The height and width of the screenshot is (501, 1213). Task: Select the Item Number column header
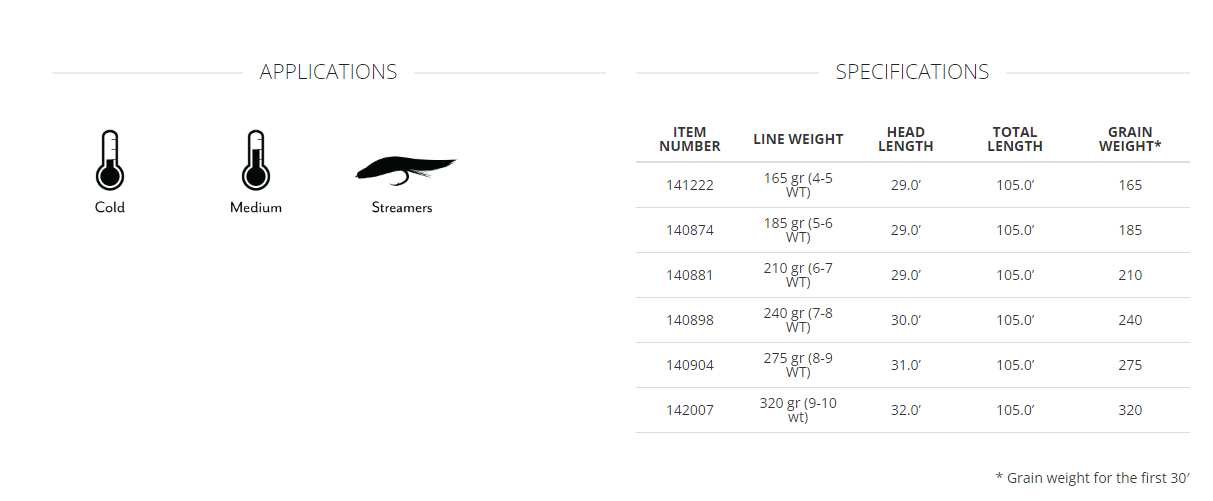click(690, 139)
